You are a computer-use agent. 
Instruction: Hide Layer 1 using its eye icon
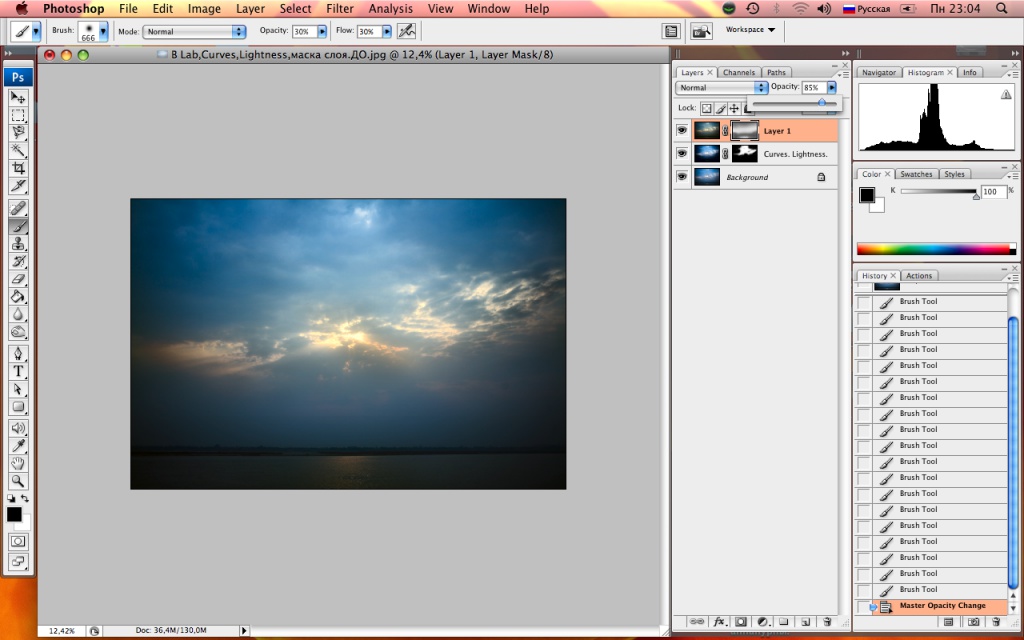pos(682,130)
